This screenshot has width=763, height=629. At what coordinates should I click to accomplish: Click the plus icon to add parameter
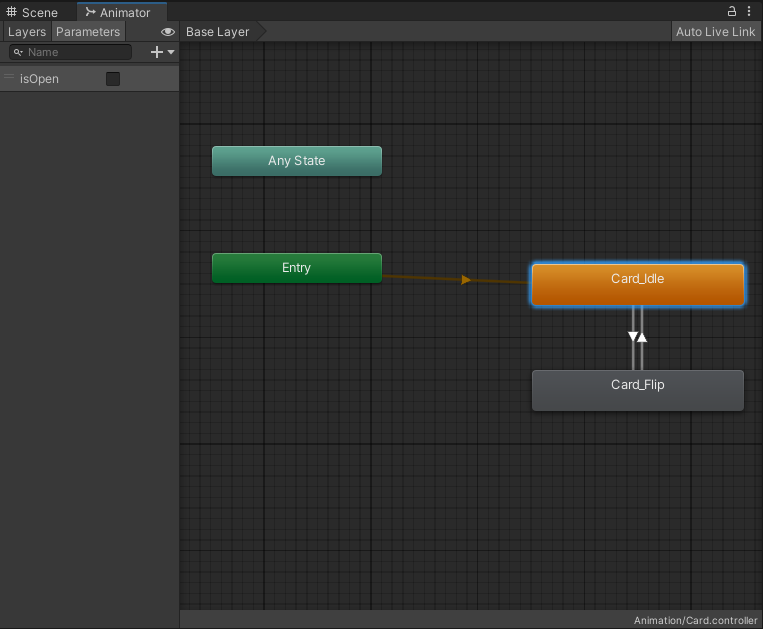click(x=157, y=52)
